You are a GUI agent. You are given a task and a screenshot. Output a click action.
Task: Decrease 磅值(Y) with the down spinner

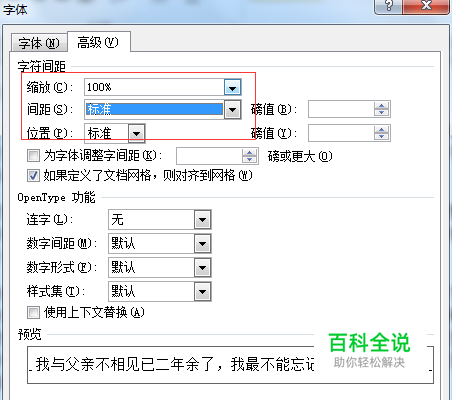[381, 137]
